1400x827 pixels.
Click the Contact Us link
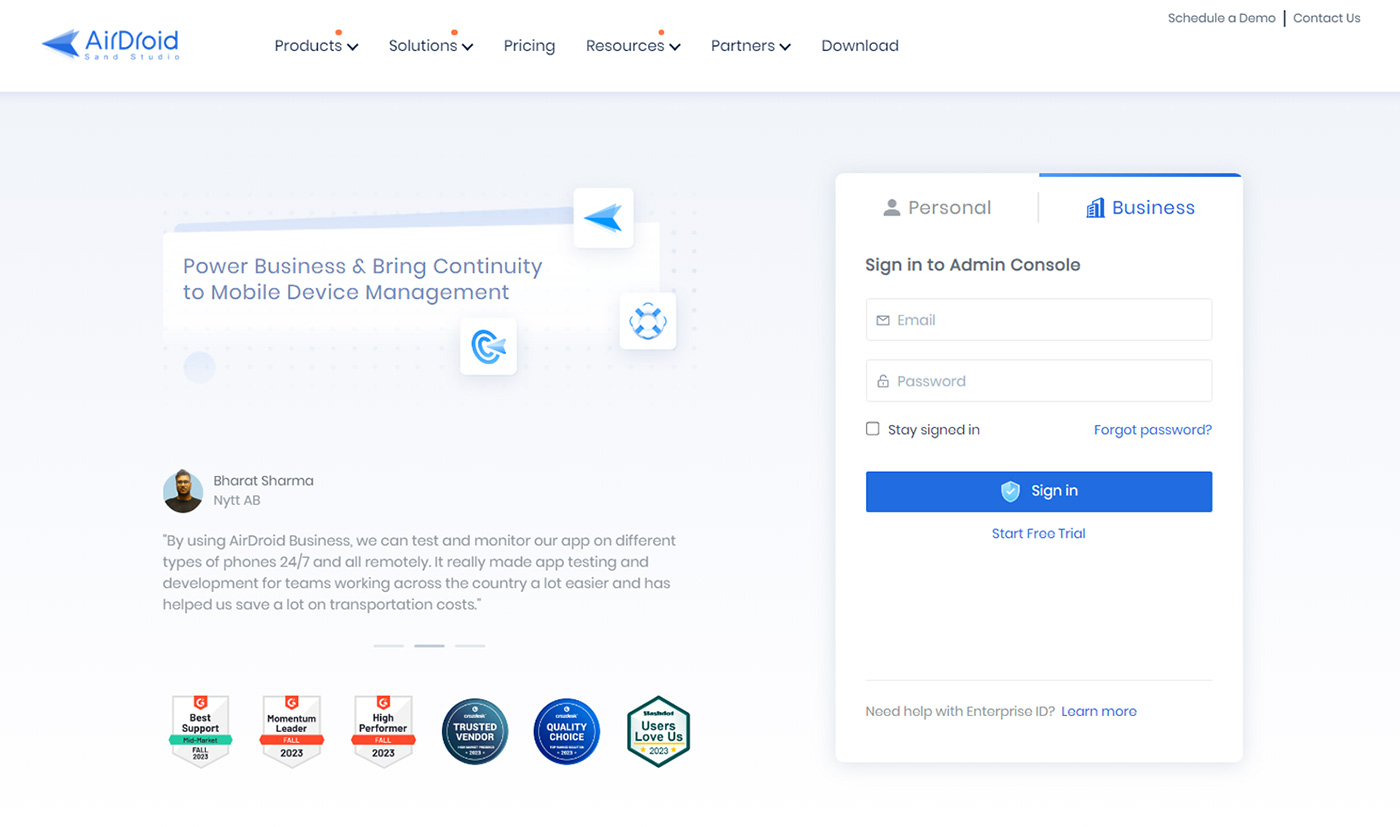pyautogui.click(x=1326, y=18)
